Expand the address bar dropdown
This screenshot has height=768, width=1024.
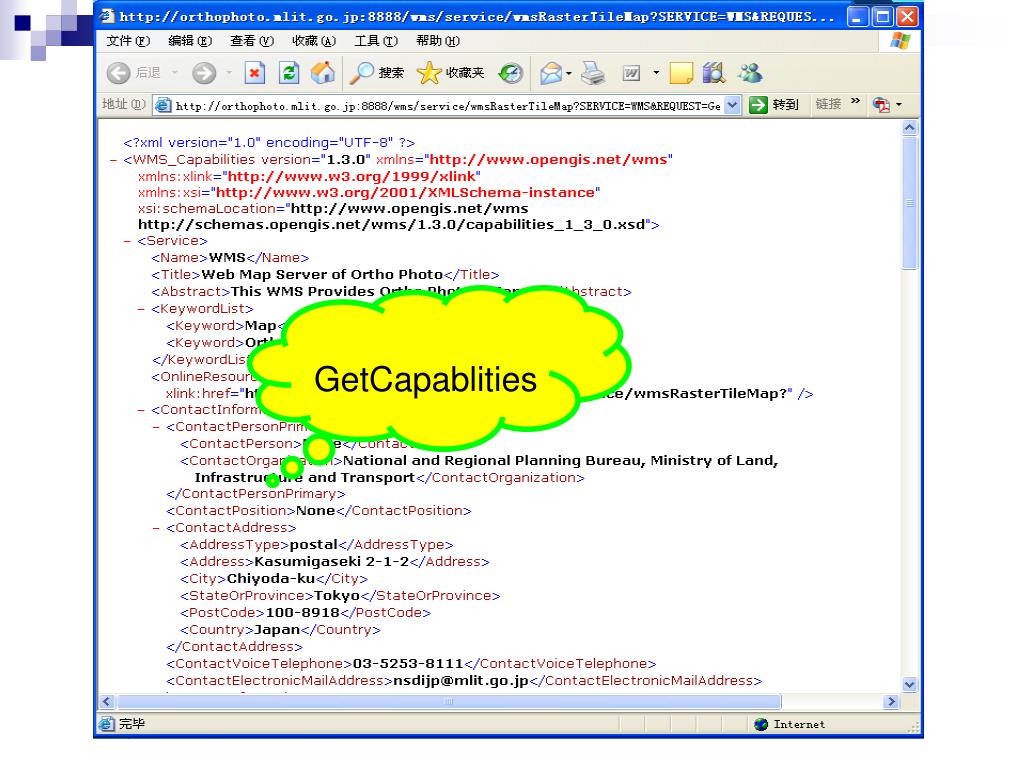click(733, 105)
